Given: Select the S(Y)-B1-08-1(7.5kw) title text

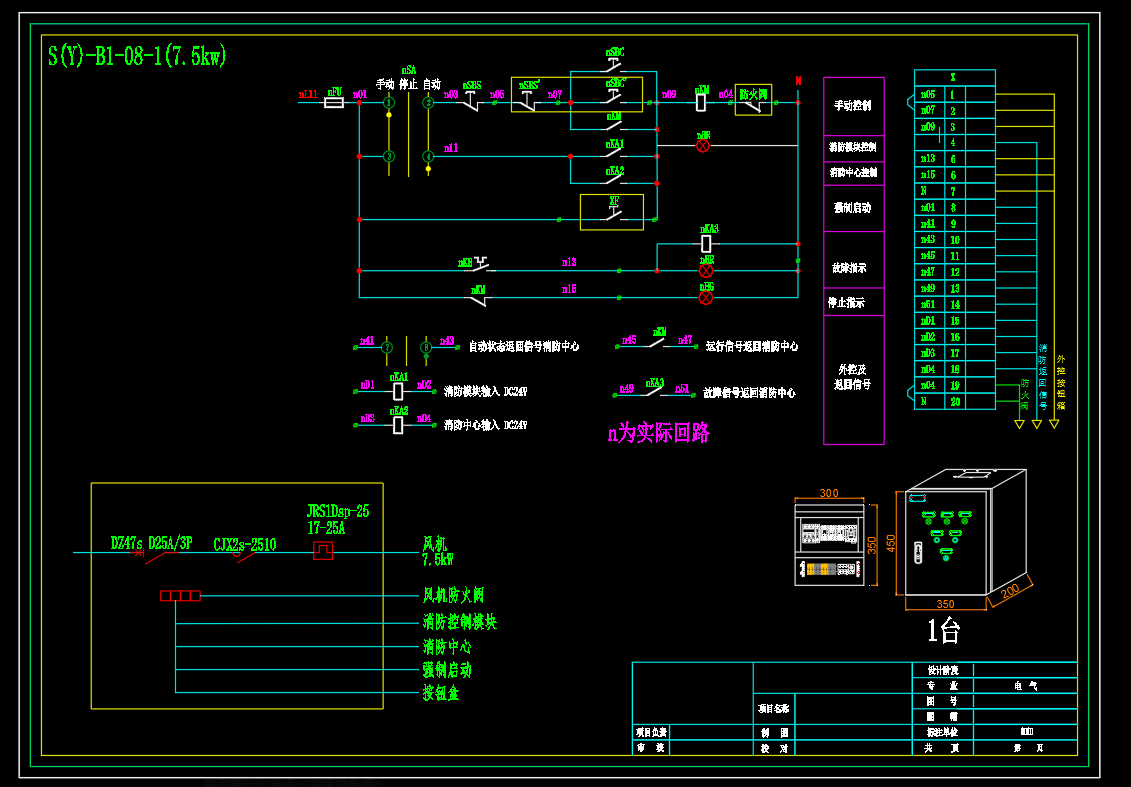Looking at the screenshot, I should pyautogui.click(x=138, y=56).
